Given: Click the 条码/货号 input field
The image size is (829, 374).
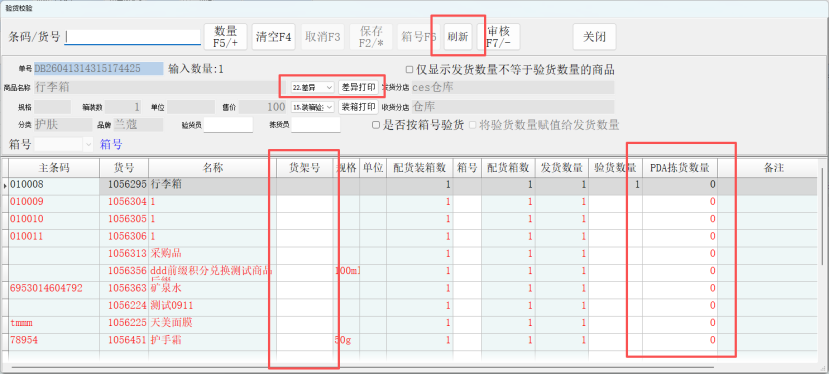Looking at the screenshot, I should coord(133,37).
